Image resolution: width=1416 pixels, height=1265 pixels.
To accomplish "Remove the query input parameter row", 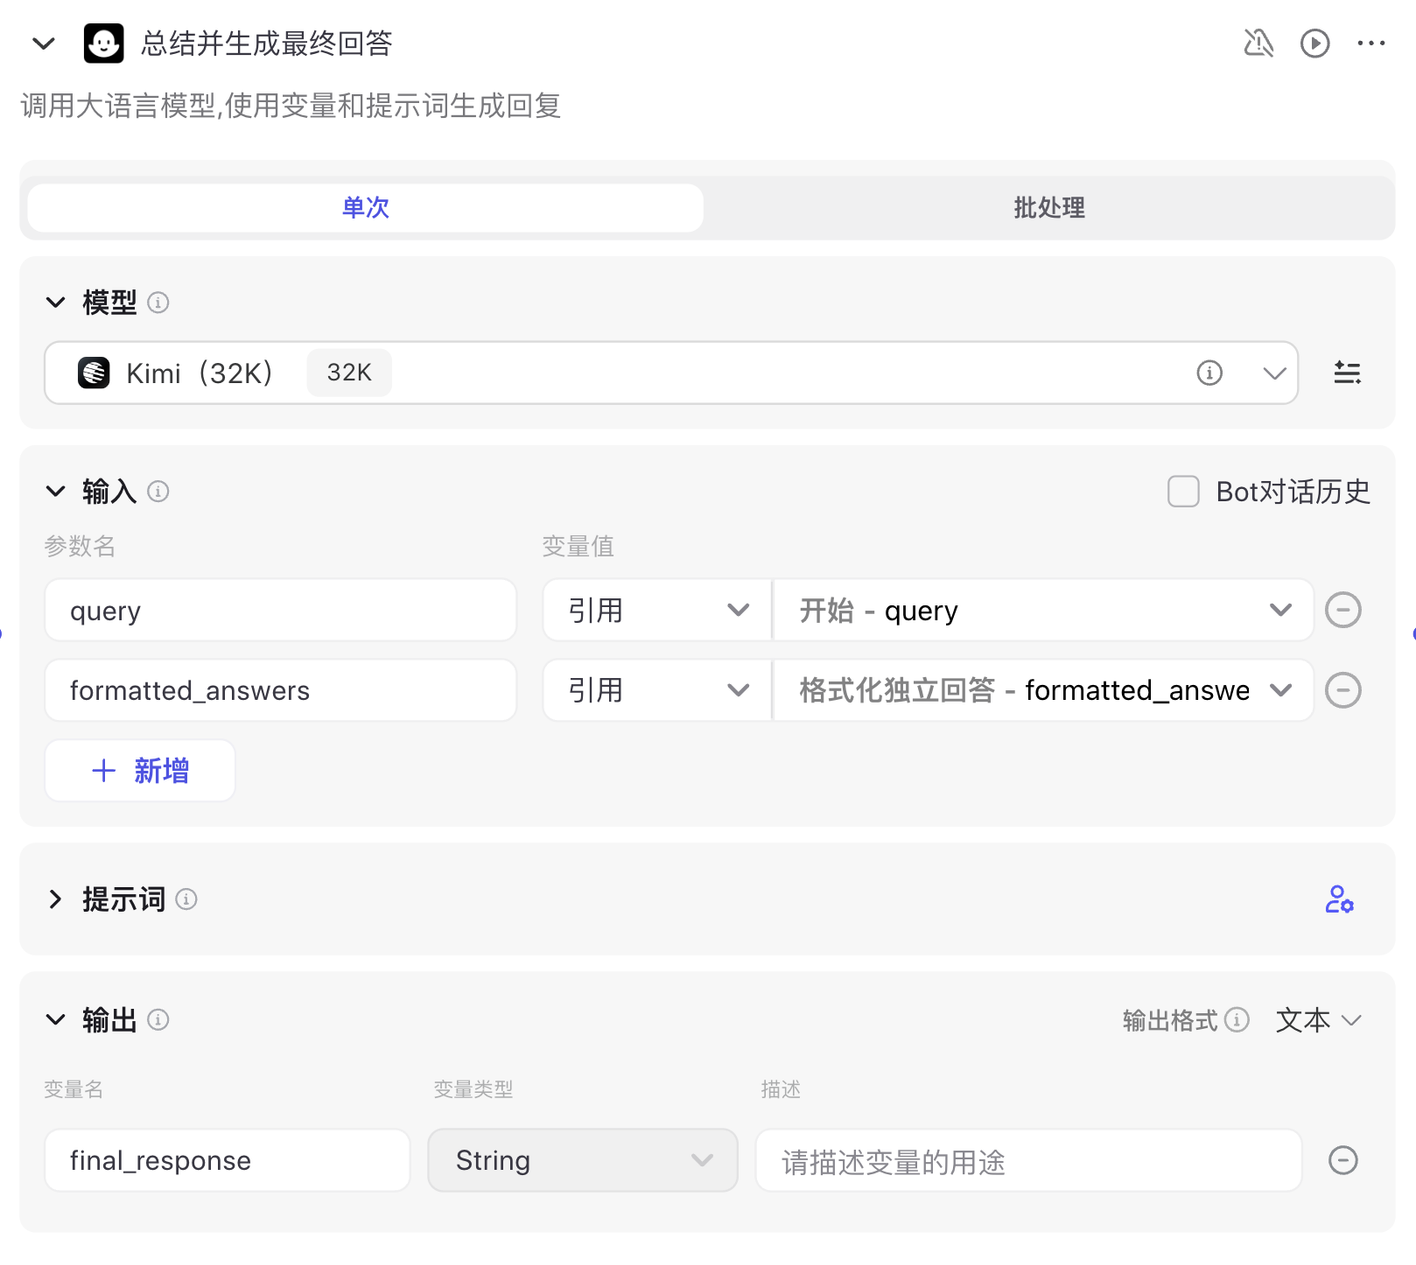I will [x=1343, y=610].
